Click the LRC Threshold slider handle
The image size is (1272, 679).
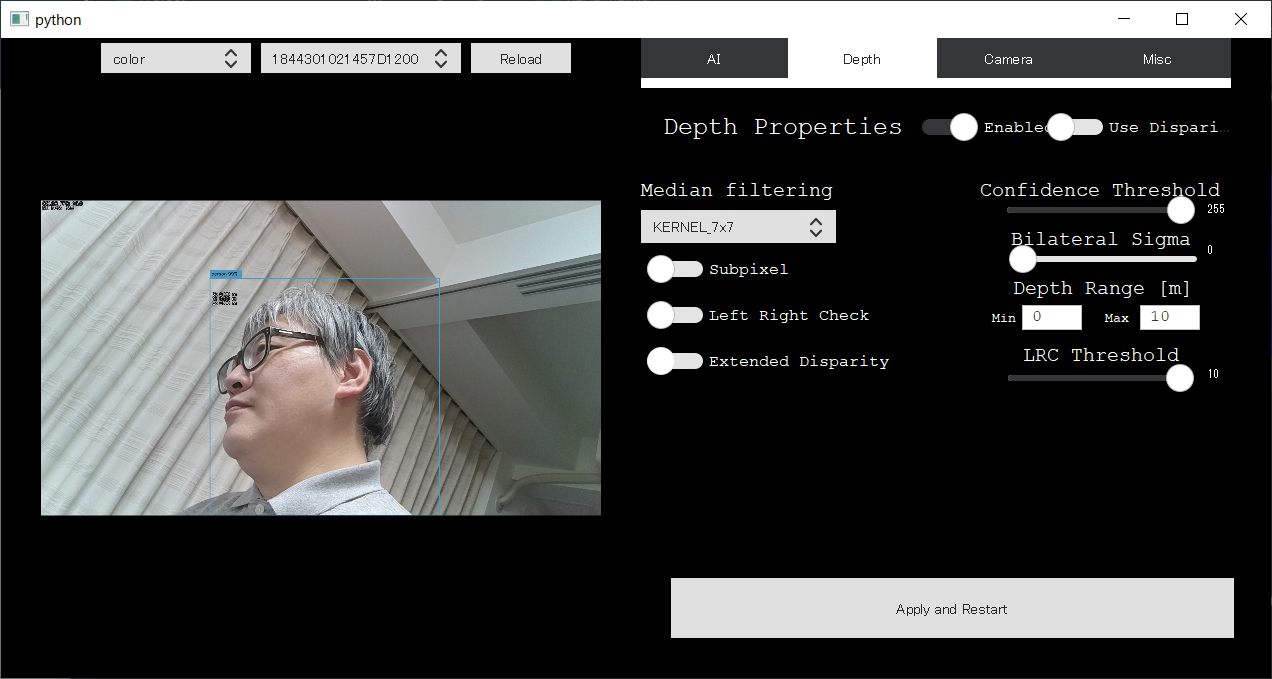pyautogui.click(x=1180, y=378)
